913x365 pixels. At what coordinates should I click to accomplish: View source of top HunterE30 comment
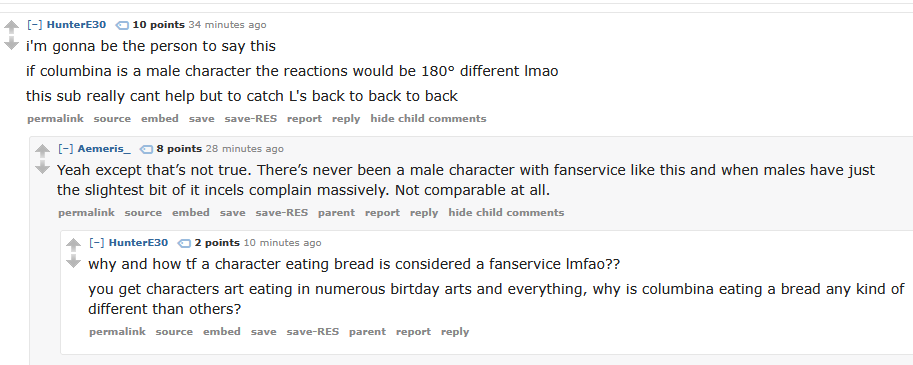112,119
